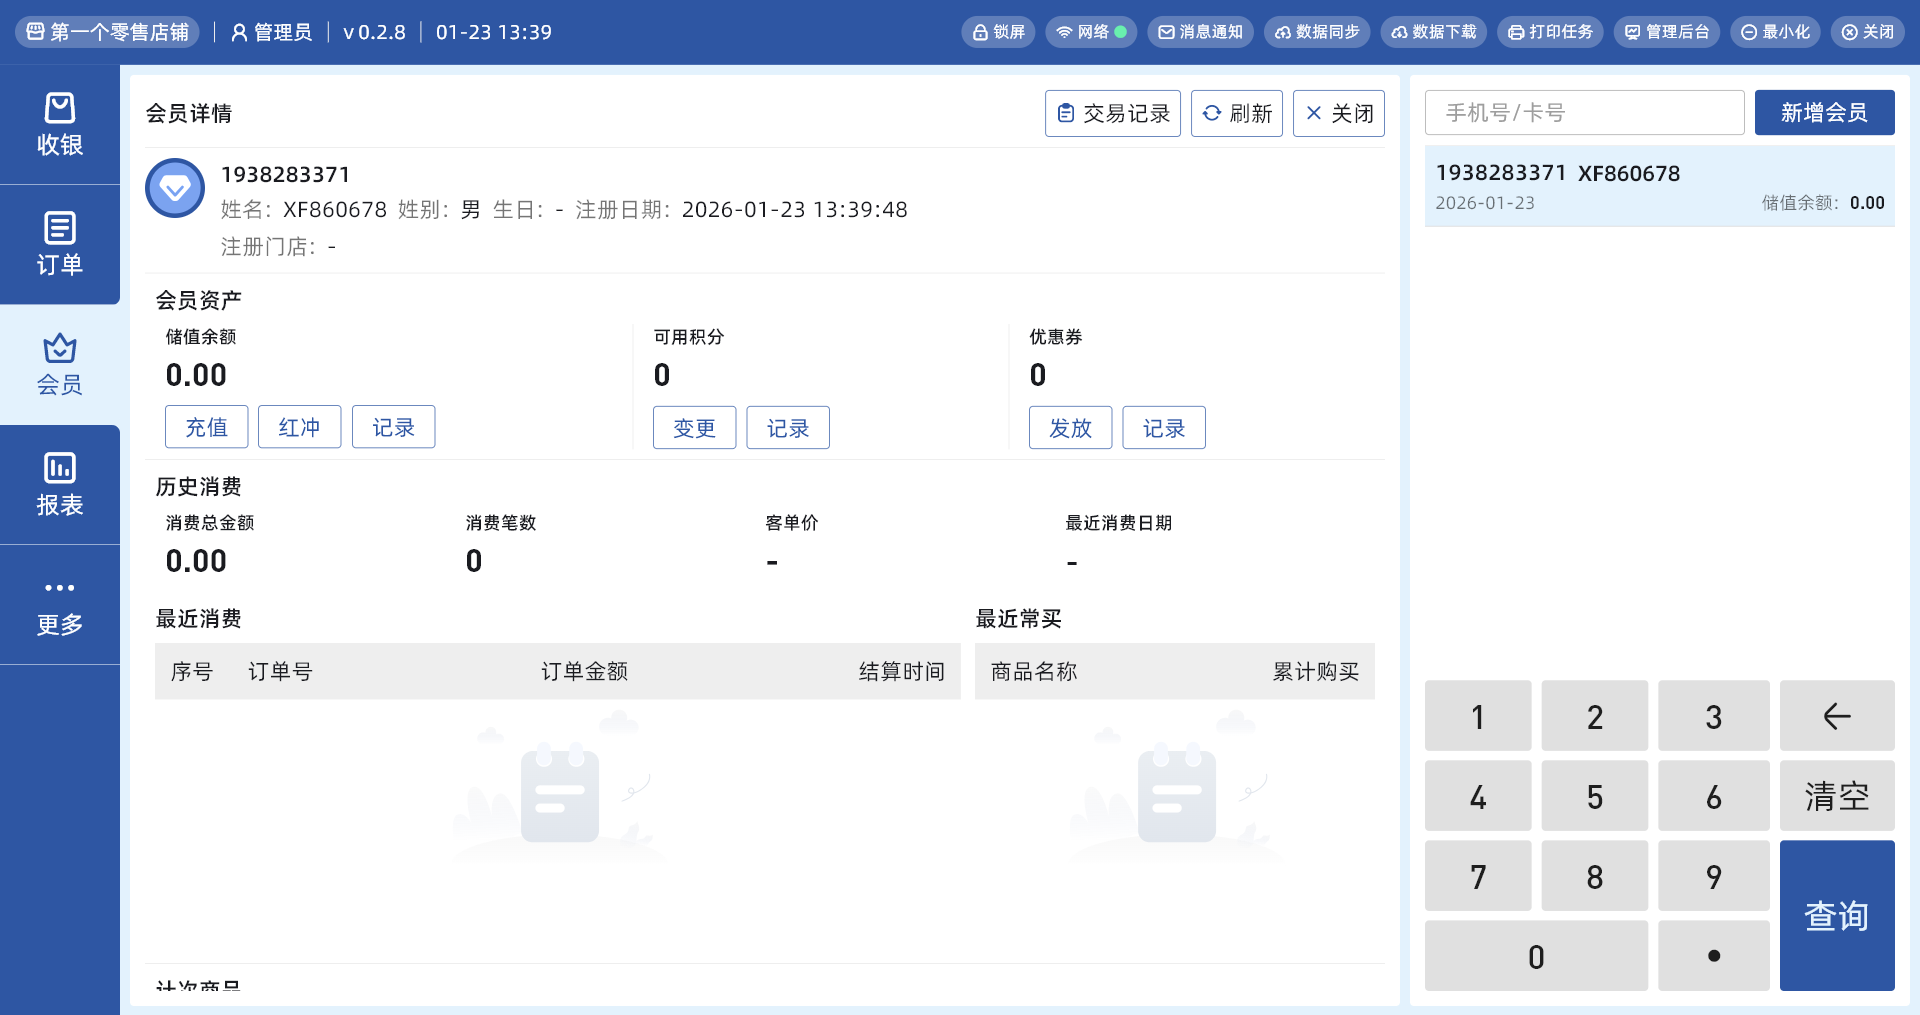Viewport: 1920px width, 1015px height.
Task: Select member 1938283371 in the list
Action: (x=1659, y=187)
